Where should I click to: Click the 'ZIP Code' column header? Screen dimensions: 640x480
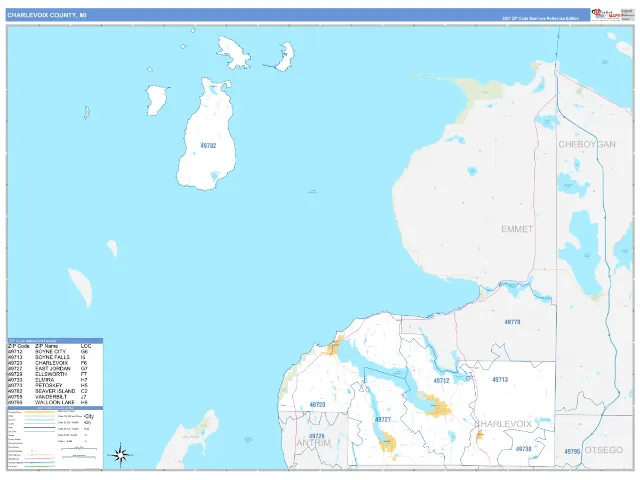[x=19, y=346]
